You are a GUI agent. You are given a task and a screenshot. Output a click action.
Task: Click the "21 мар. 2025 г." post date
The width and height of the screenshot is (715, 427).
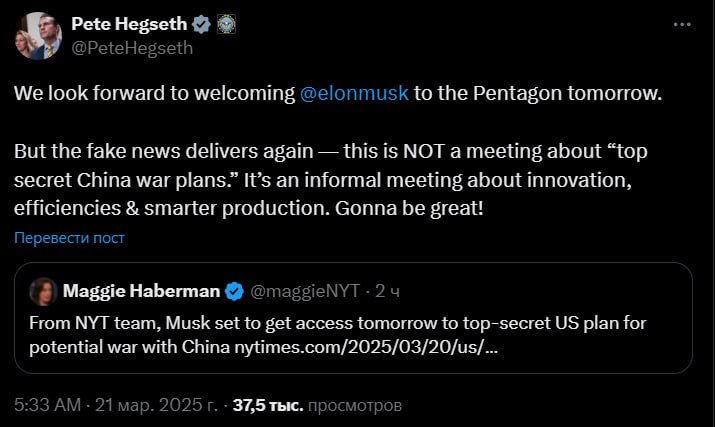(x=156, y=406)
